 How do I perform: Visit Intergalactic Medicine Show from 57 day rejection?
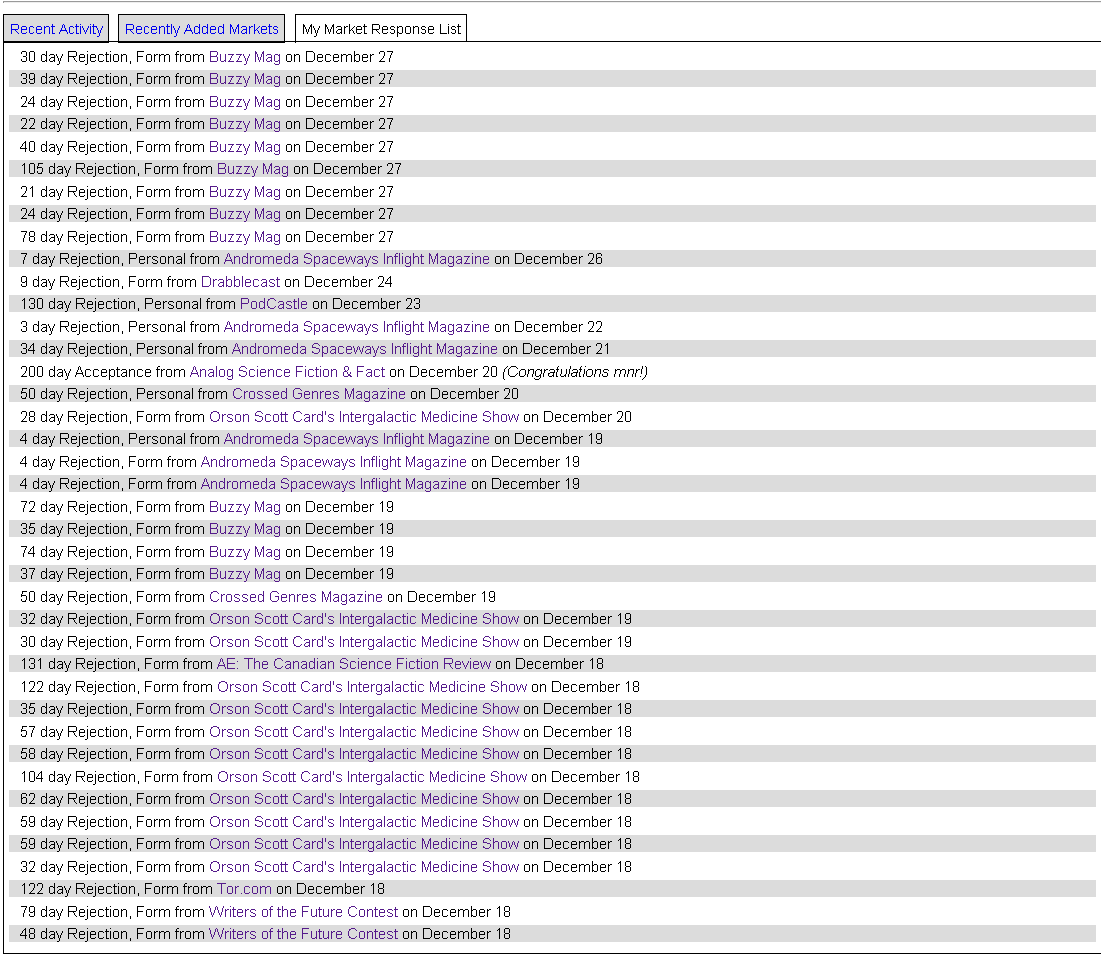point(364,732)
